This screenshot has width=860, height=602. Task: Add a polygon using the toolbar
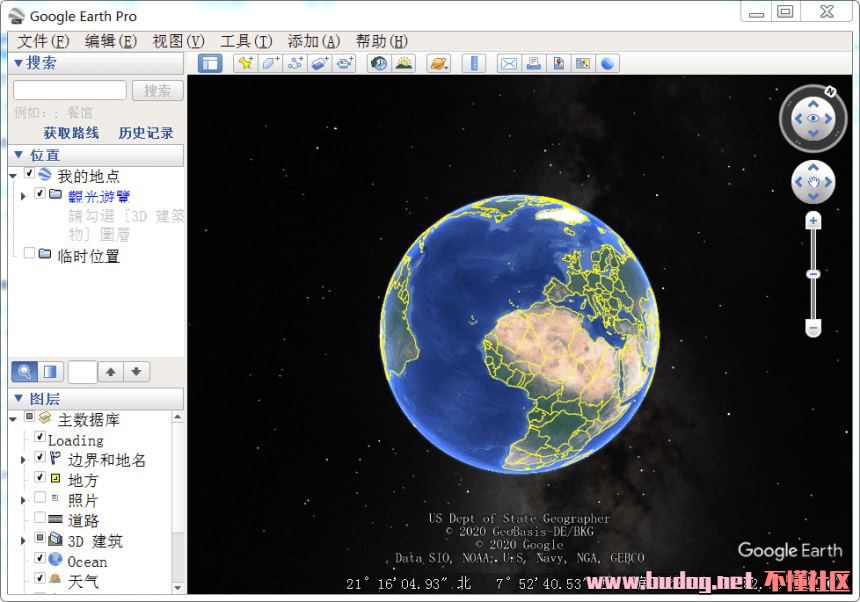(x=270, y=64)
